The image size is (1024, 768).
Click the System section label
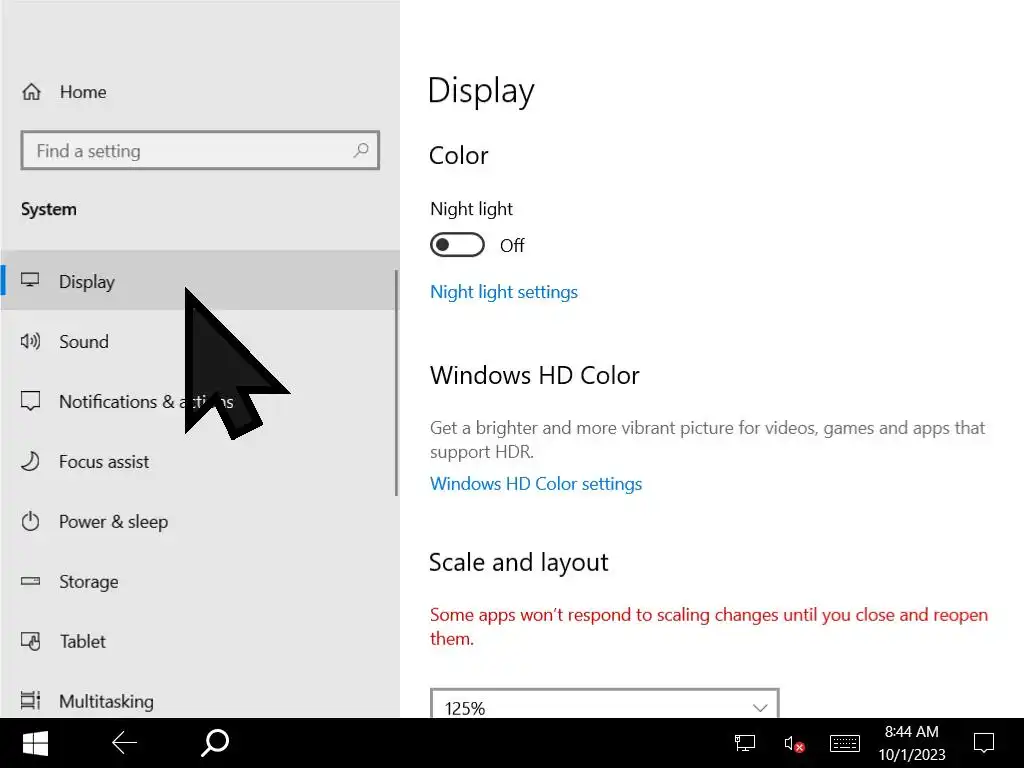click(x=48, y=209)
